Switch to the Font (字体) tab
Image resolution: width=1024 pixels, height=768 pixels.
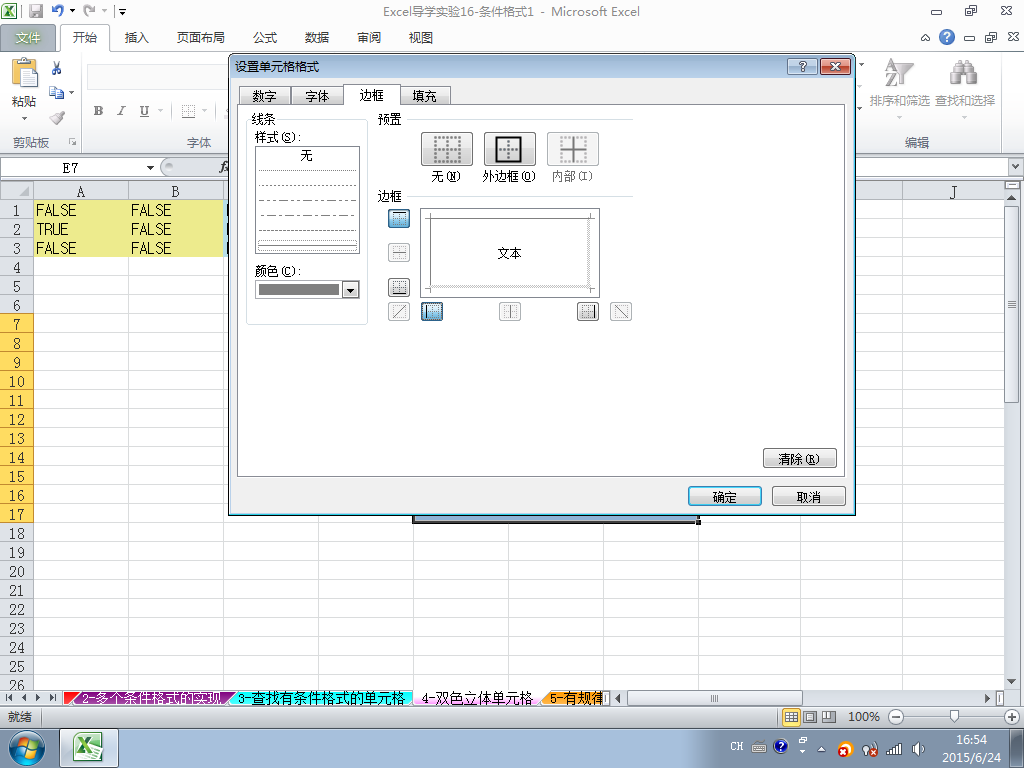317,96
